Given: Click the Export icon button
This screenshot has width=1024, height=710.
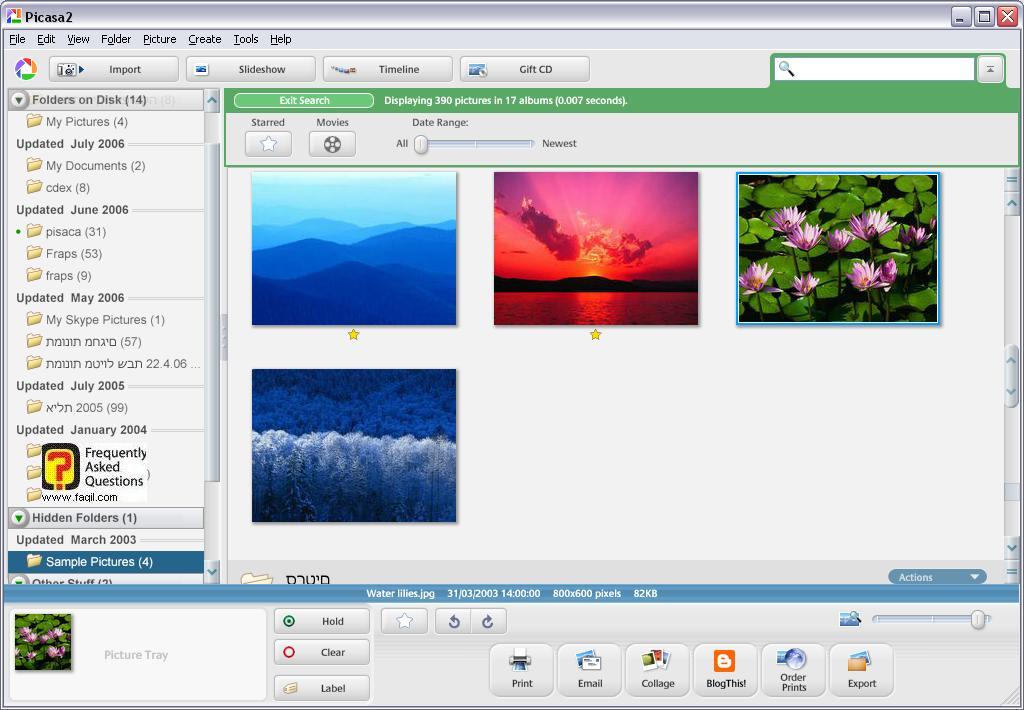Looking at the screenshot, I should [861, 669].
